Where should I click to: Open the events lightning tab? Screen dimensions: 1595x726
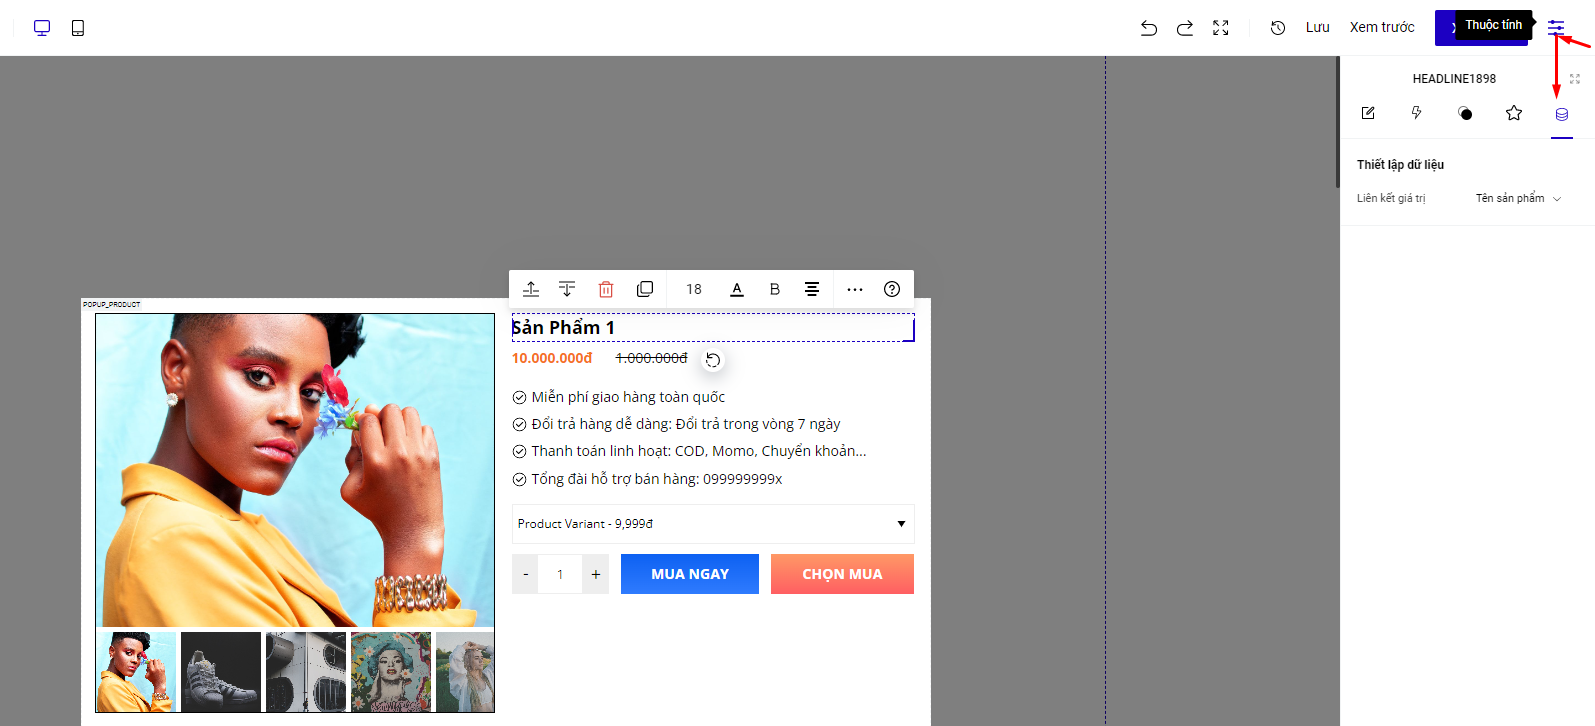[x=1416, y=113]
